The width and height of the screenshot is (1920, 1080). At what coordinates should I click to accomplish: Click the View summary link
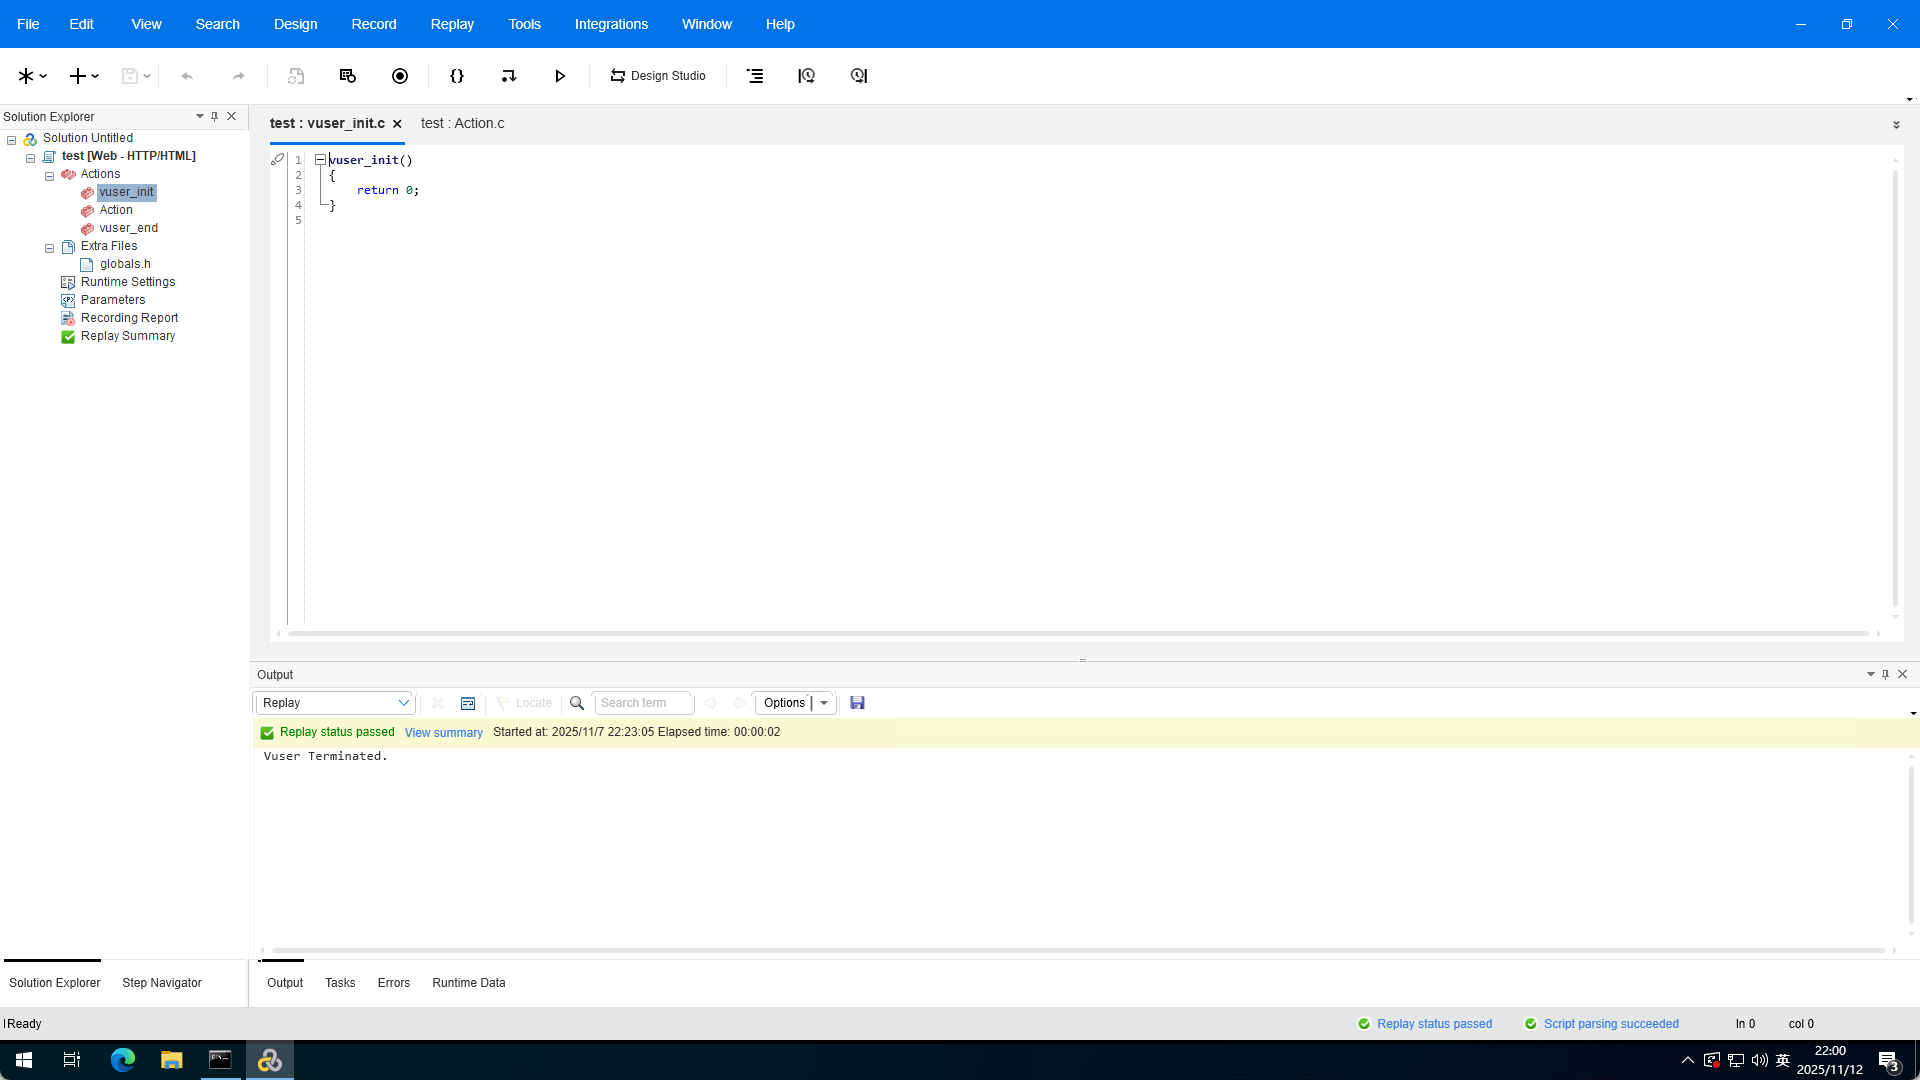point(443,733)
